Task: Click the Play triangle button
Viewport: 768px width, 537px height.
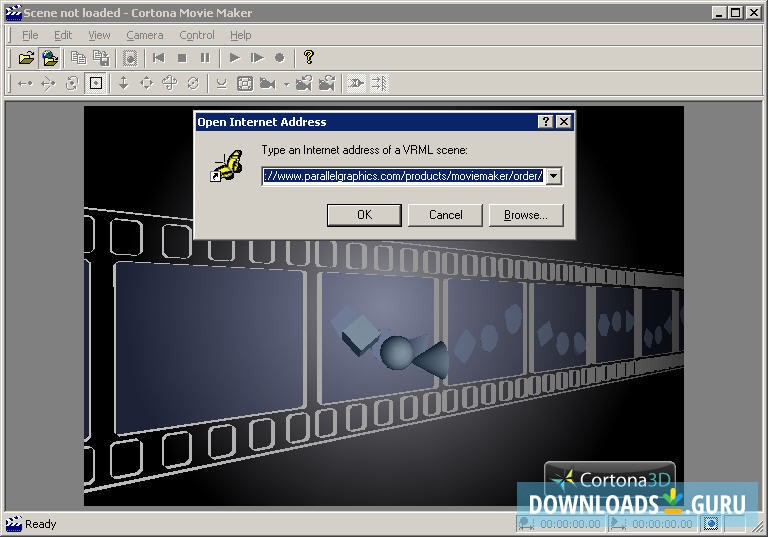Action: pyautogui.click(x=235, y=58)
